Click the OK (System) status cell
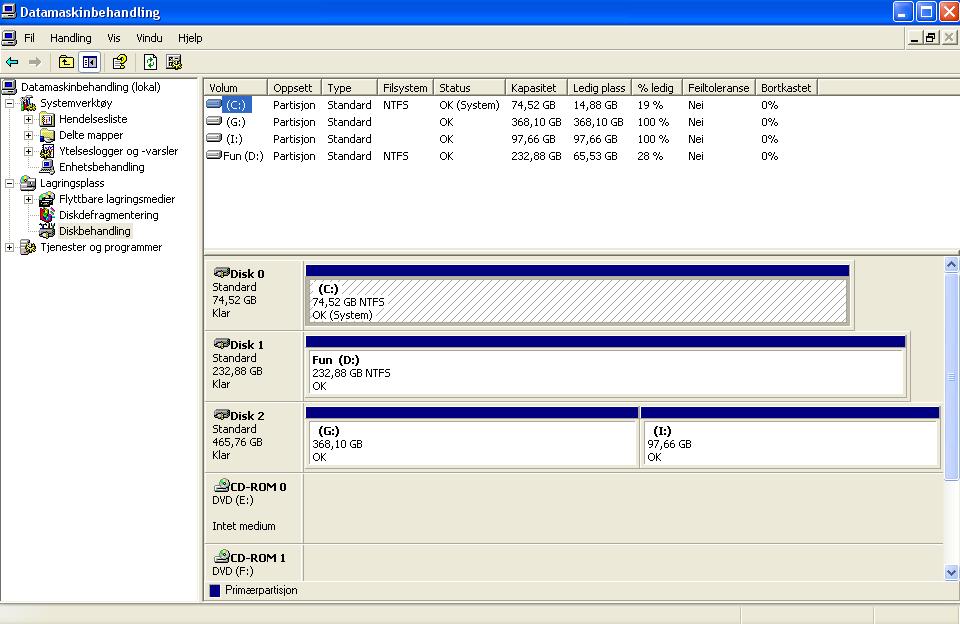Image resolution: width=960 pixels, height=624 pixels. [469, 105]
